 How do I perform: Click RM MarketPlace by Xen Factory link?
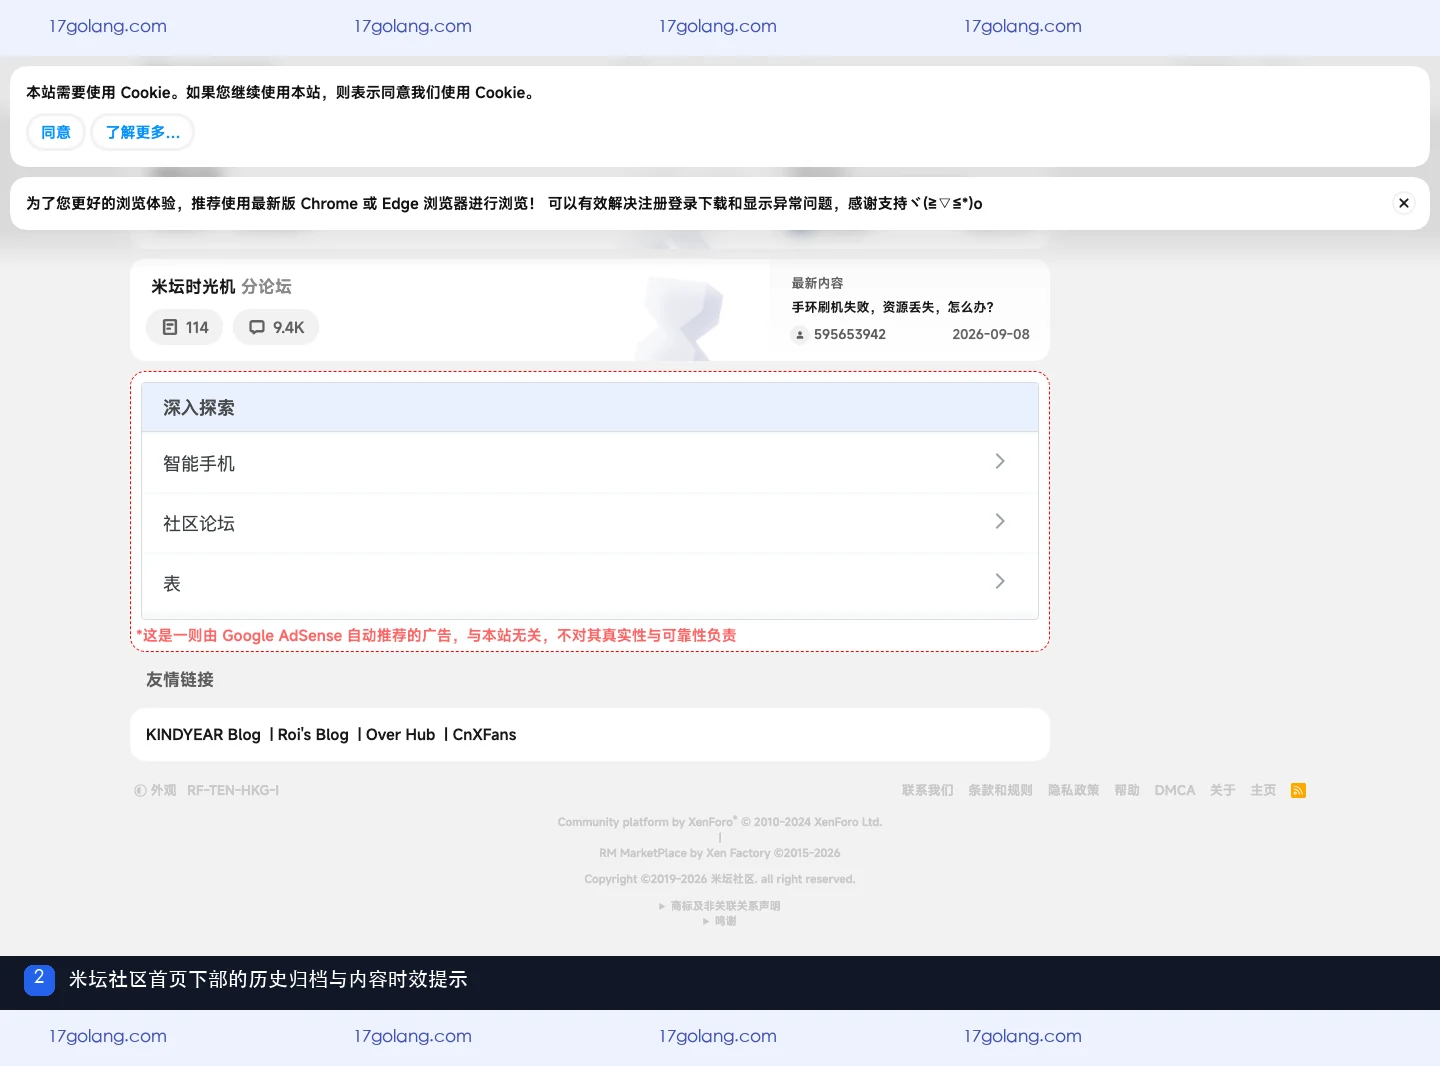pos(720,853)
